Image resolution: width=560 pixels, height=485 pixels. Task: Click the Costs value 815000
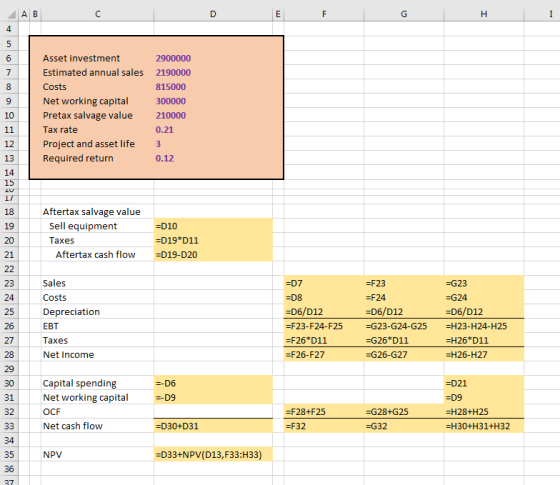[x=171, y=87]
